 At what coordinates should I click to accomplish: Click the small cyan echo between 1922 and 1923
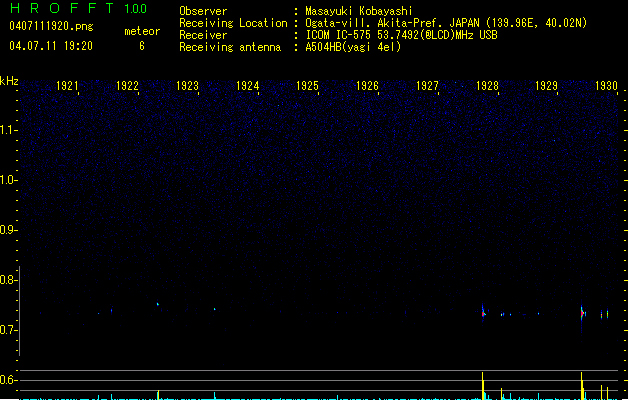tap(158, 304)
